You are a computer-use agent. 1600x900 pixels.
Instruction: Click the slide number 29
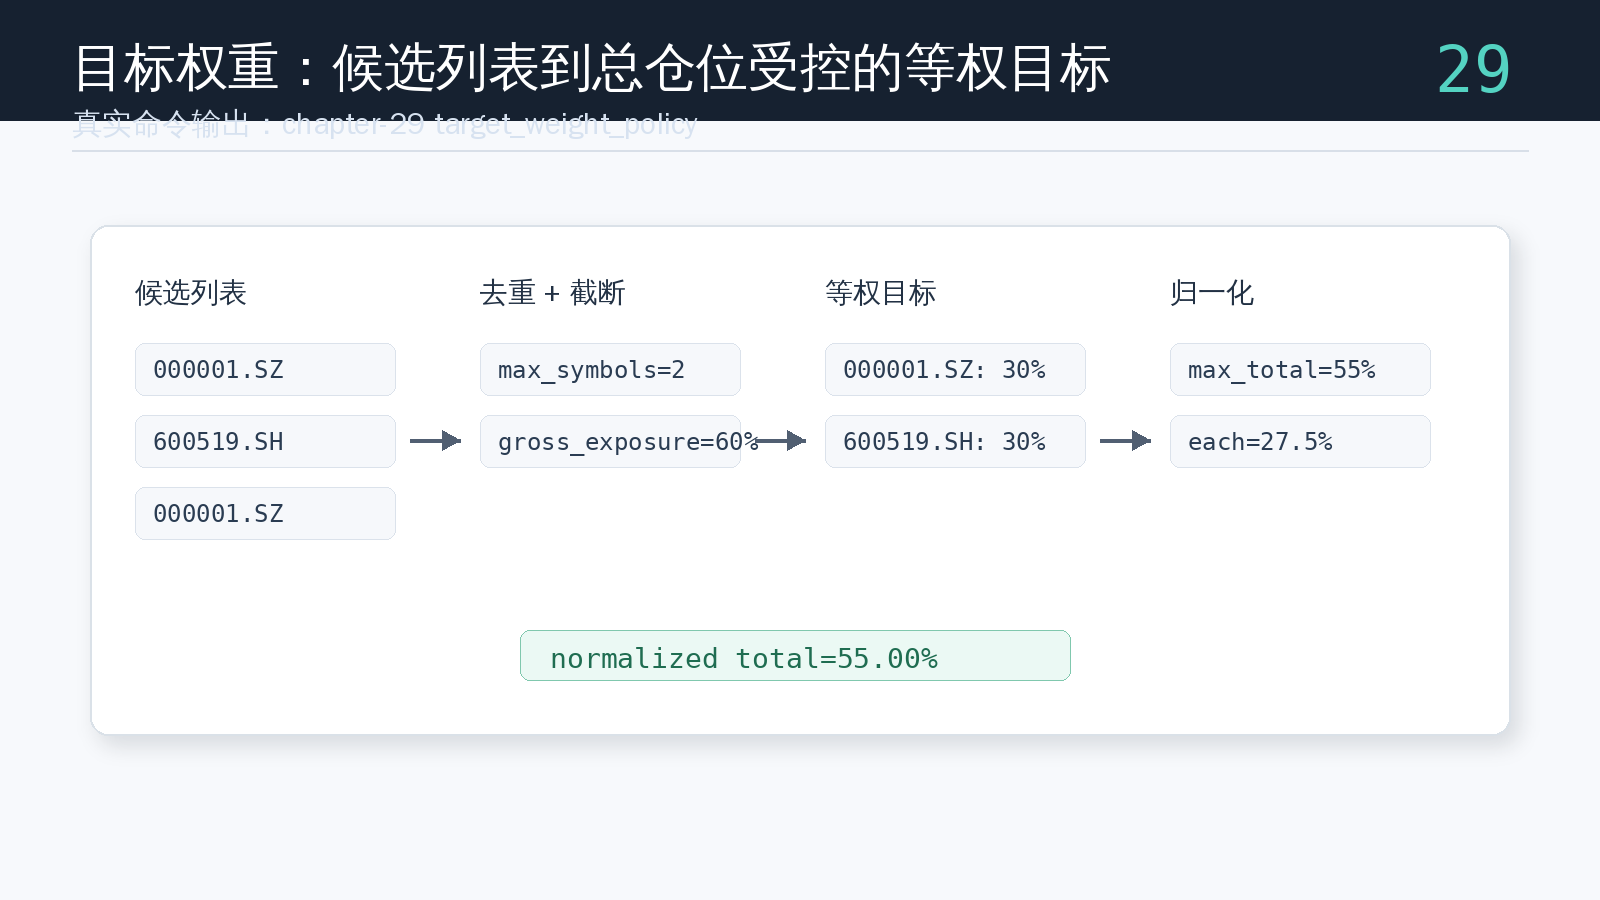[x=1473, y=69]
